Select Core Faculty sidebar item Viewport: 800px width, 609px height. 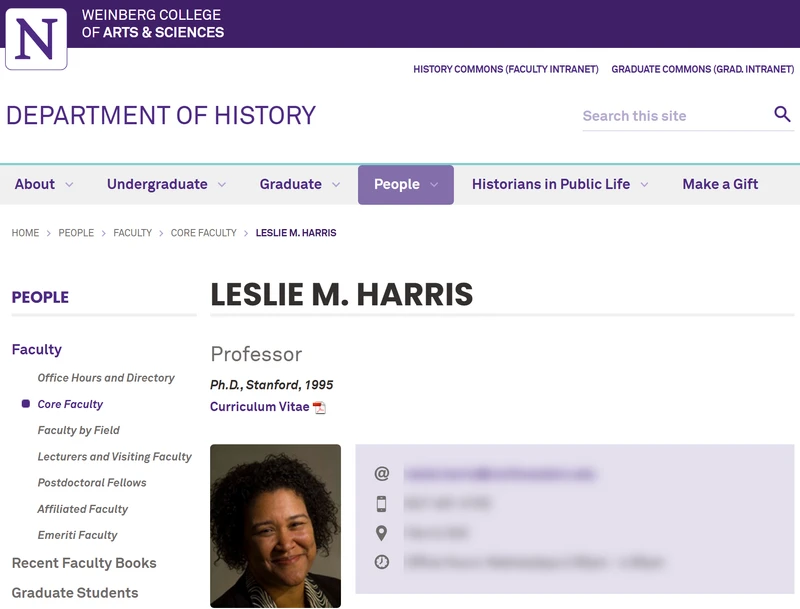click(x=70, y=404)
